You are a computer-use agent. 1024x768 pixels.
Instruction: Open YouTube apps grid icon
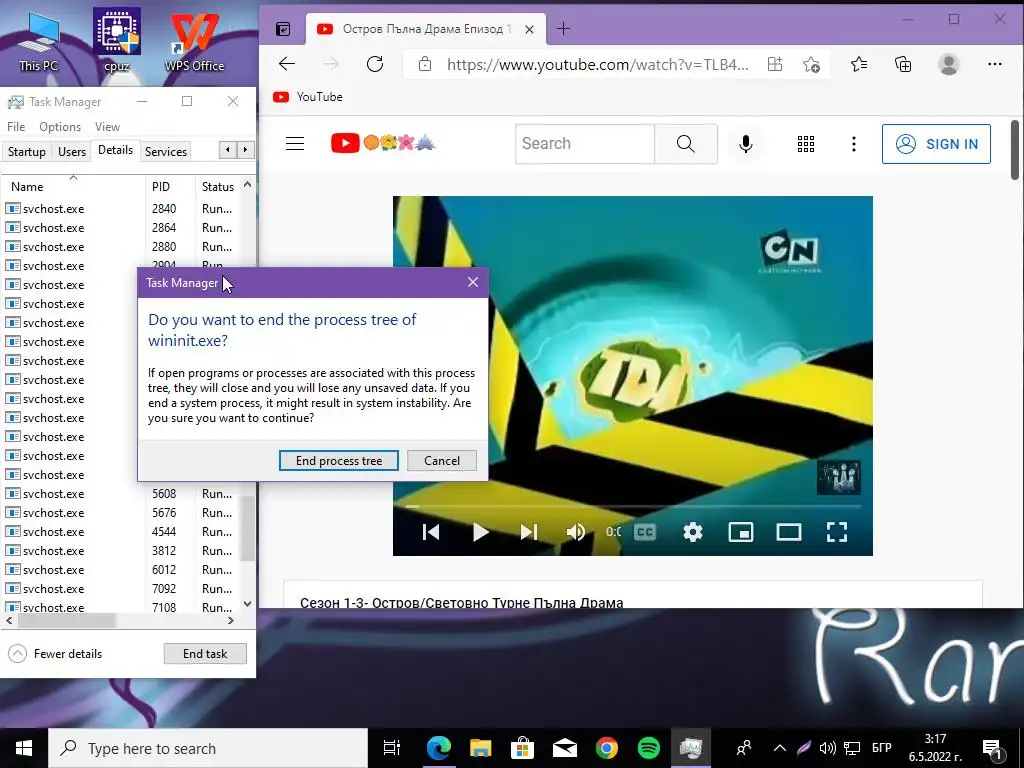[806, 144]
